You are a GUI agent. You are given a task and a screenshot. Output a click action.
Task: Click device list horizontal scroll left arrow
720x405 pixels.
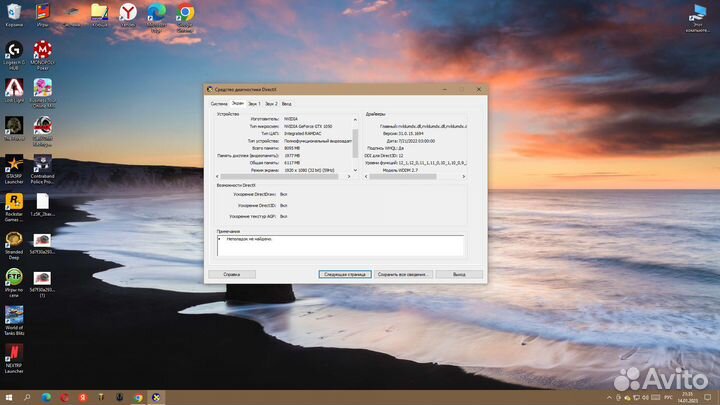coord(218,176)
